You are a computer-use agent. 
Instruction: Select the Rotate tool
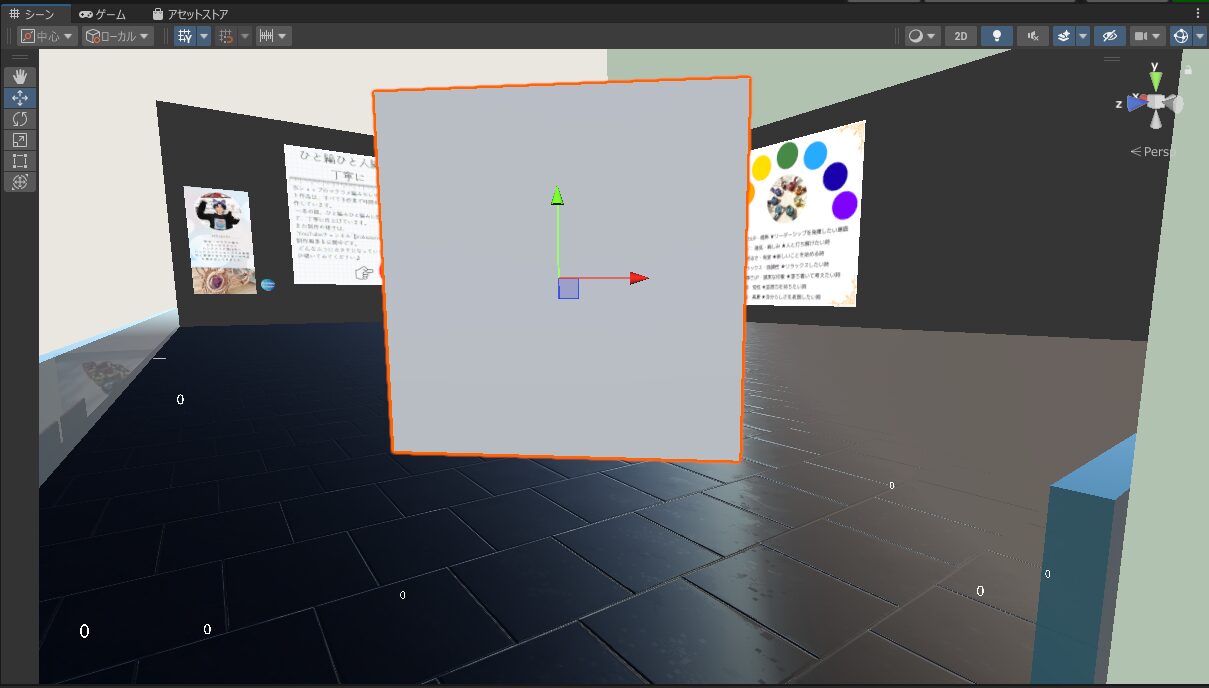tap(20, 119)
